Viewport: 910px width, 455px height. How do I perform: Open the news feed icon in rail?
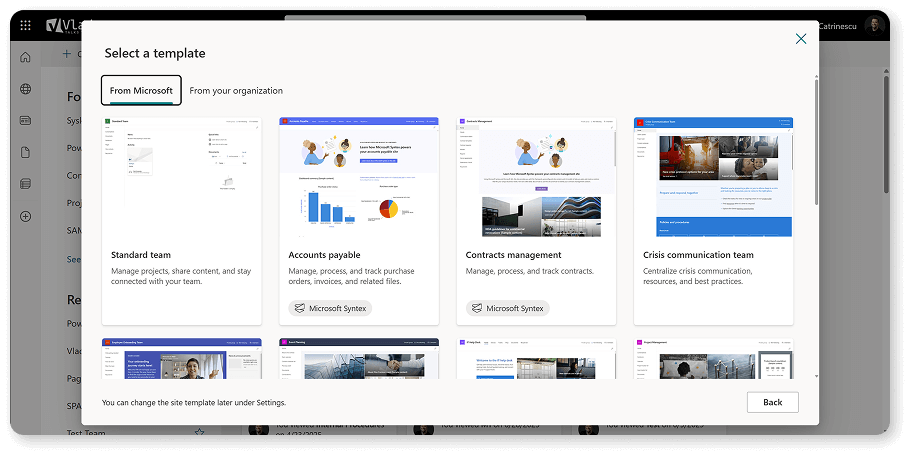26,121
